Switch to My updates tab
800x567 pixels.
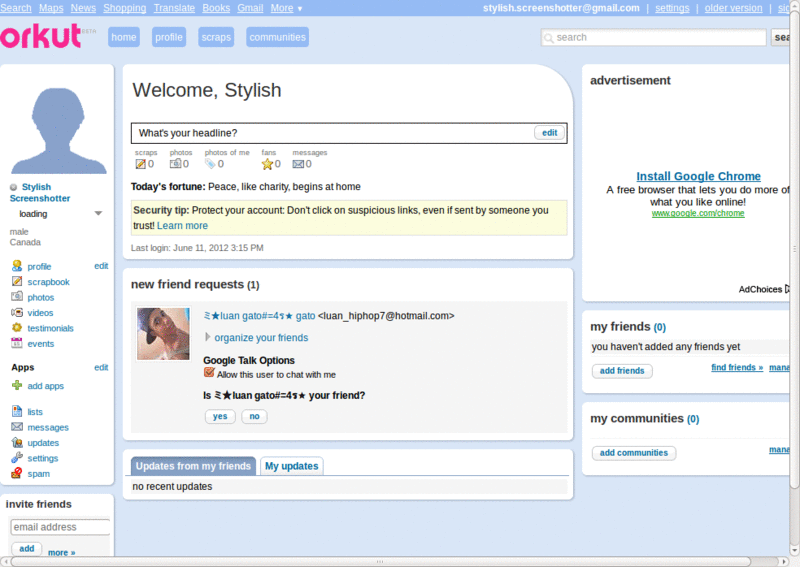[x=292, y=466]
